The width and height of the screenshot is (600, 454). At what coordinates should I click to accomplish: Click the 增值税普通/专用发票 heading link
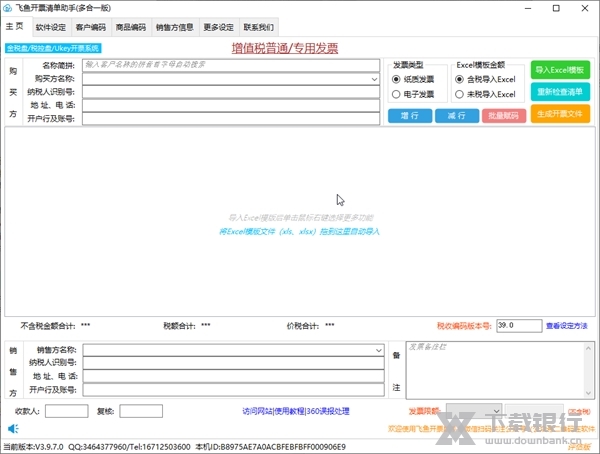(x=285, y=48)
